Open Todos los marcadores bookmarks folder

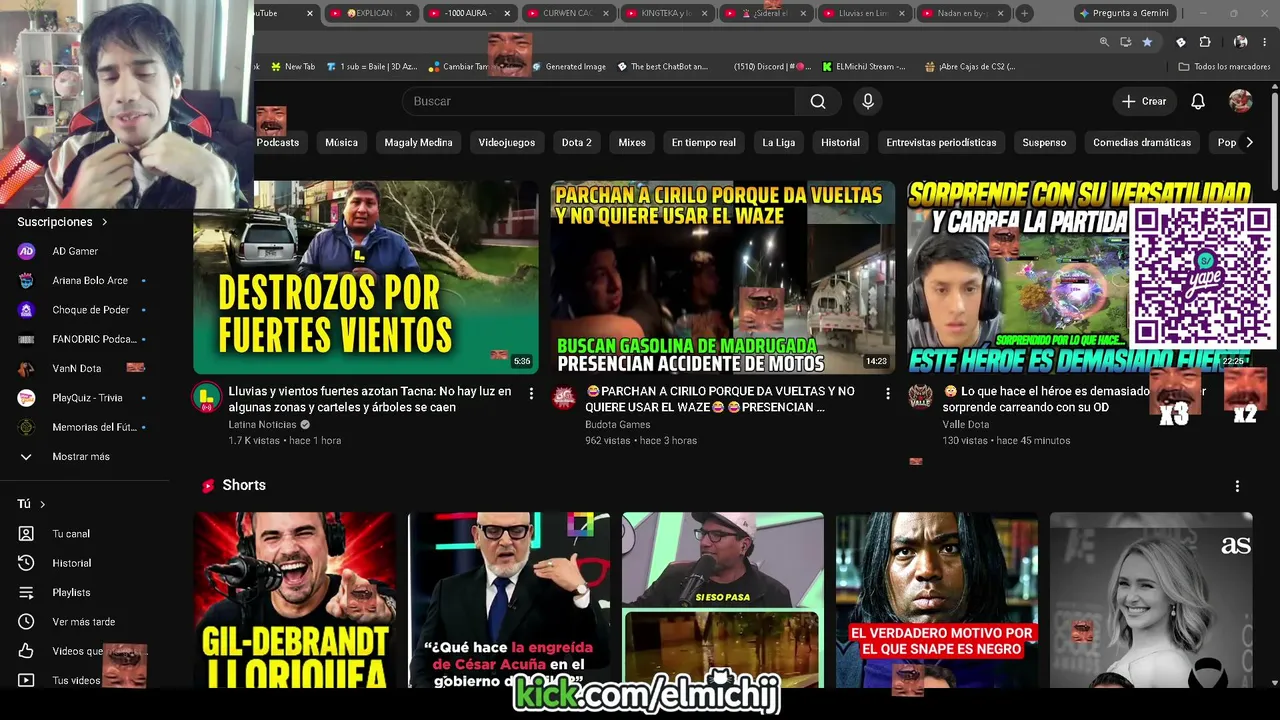click(x=1225, y=67)
